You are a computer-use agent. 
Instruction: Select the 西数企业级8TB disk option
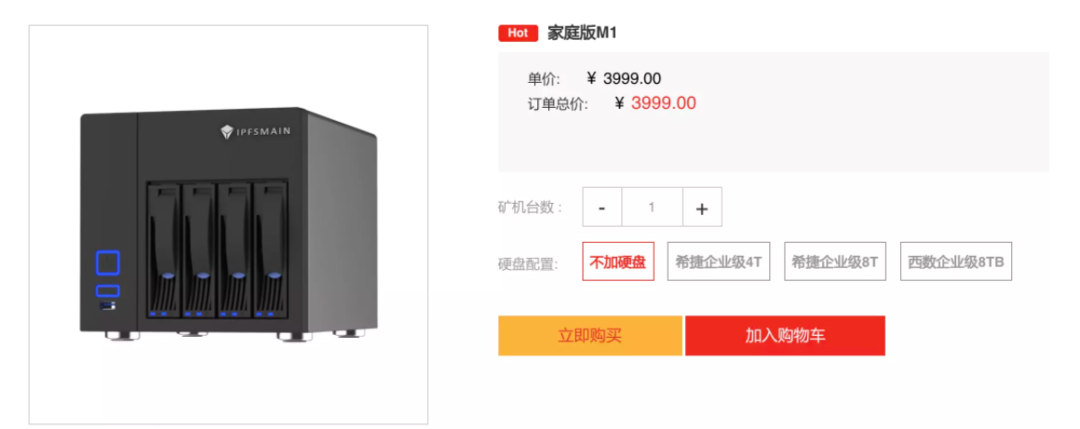(x=955, y=261)
